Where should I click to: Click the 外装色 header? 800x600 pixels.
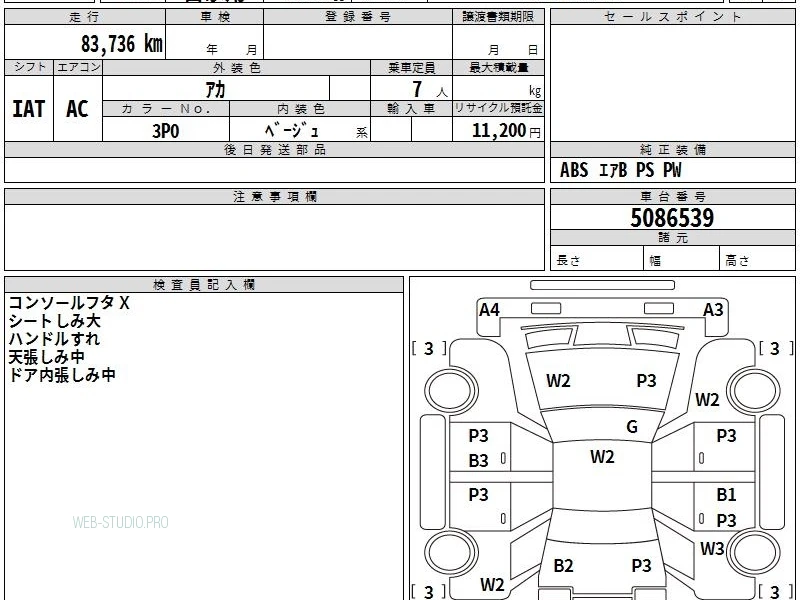[x=237, y=67]
